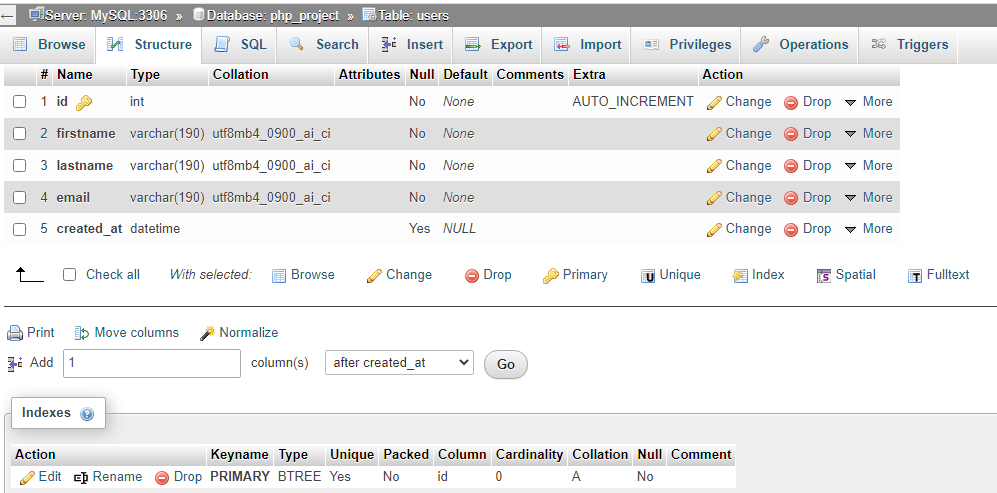Click the Rename link for PRIMARY index
This screenshot has height=493, width=997.
[107, 477]
